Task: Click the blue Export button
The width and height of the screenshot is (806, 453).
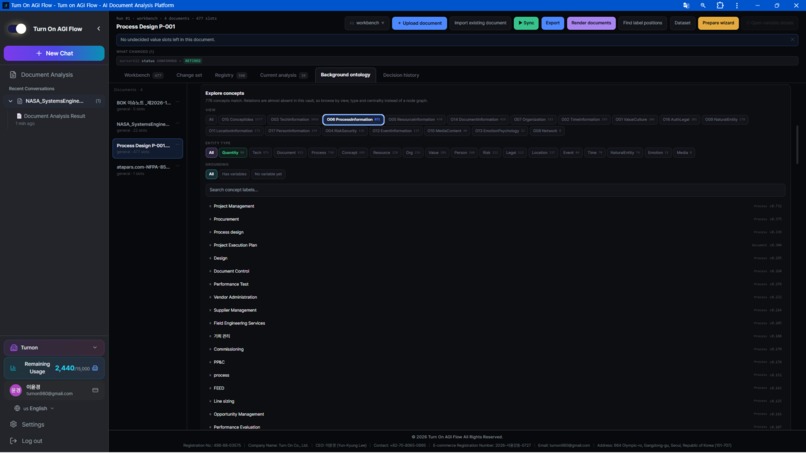Action: click(553, 23)
